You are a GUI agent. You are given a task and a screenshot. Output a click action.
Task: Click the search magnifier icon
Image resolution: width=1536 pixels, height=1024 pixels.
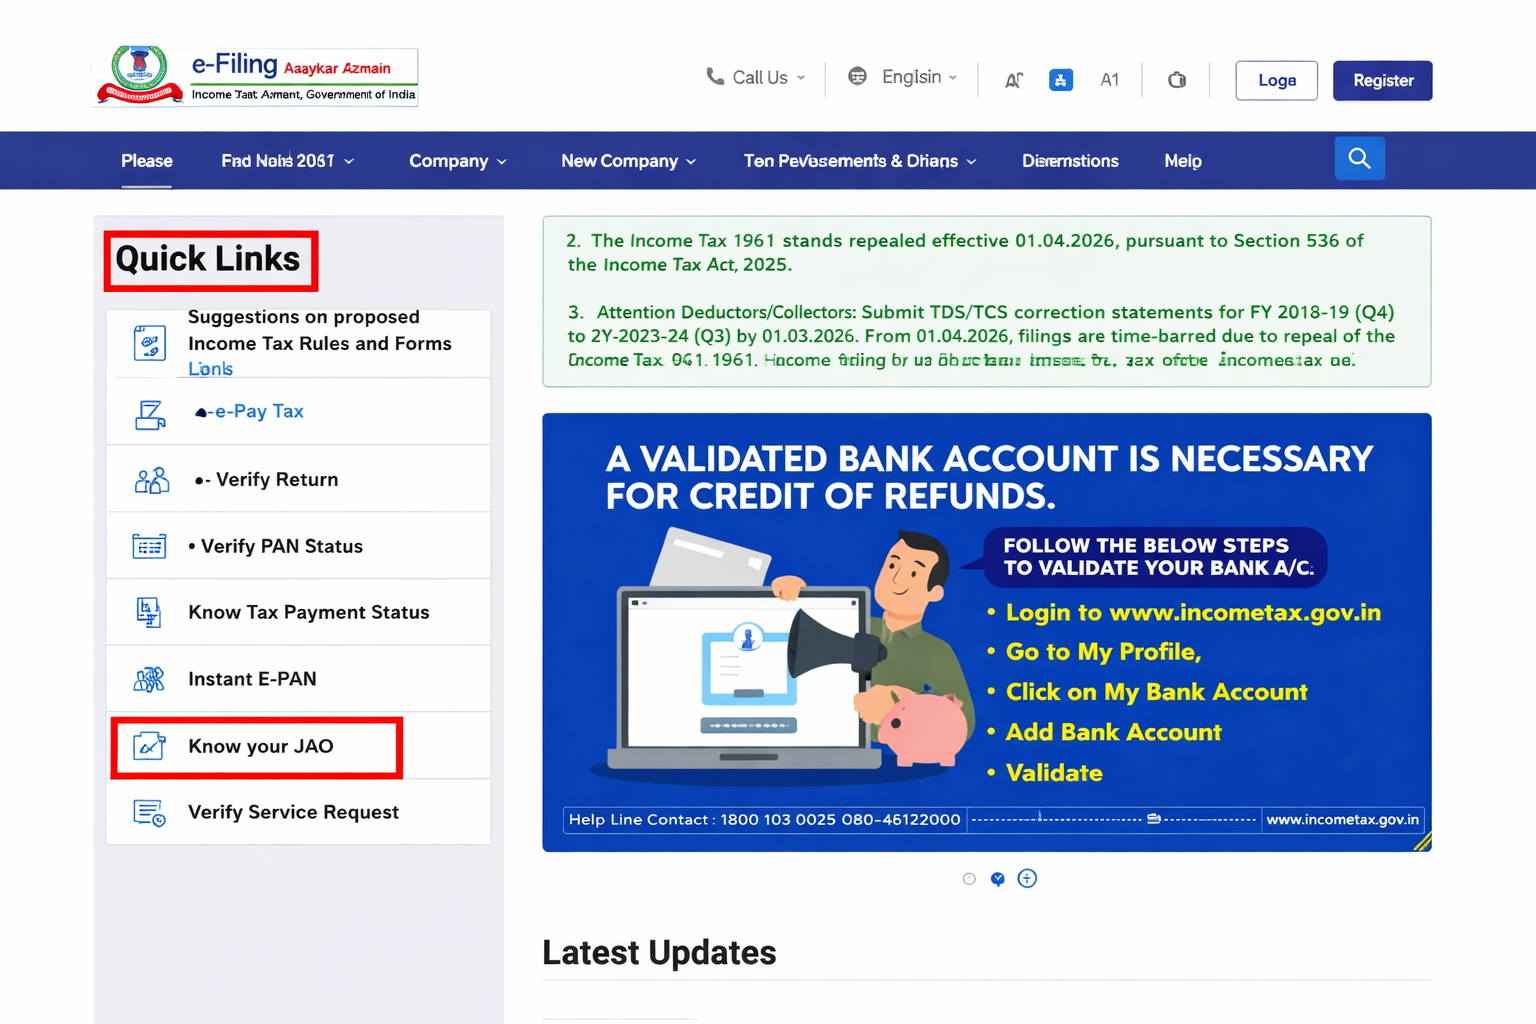(1359, 159)
